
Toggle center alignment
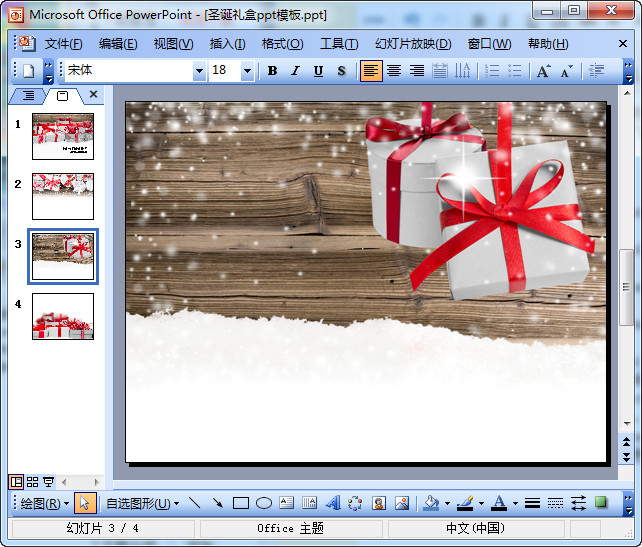click(x=394, y=71)
